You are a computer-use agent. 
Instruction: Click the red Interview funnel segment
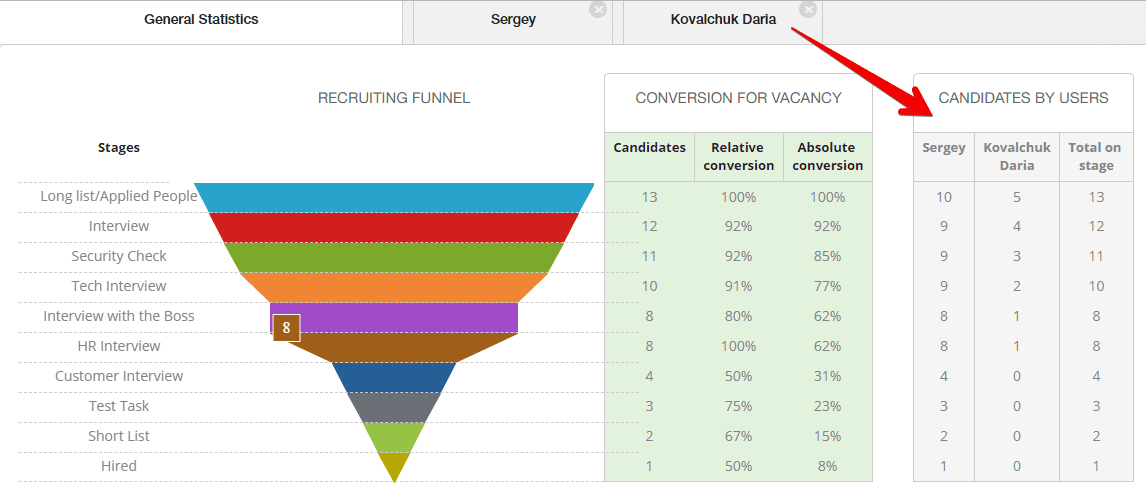click(x=394, y=227)
